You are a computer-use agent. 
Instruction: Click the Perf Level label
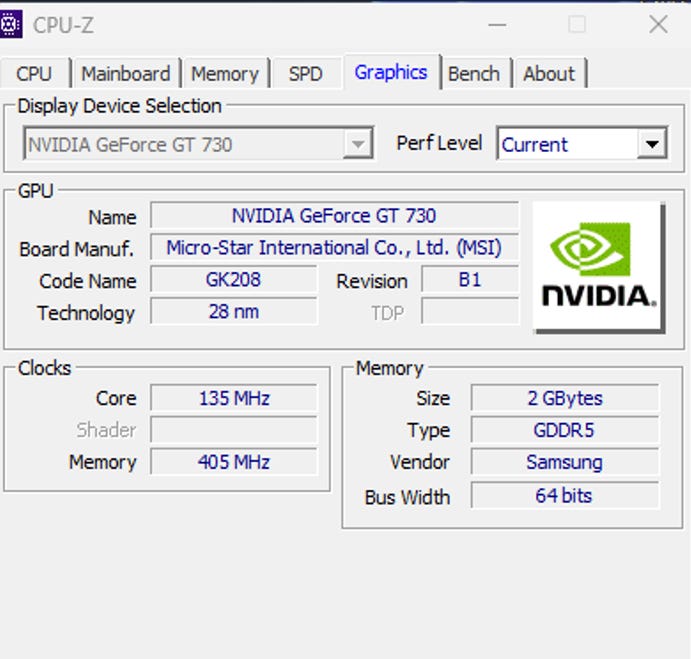tap(439, 143)
